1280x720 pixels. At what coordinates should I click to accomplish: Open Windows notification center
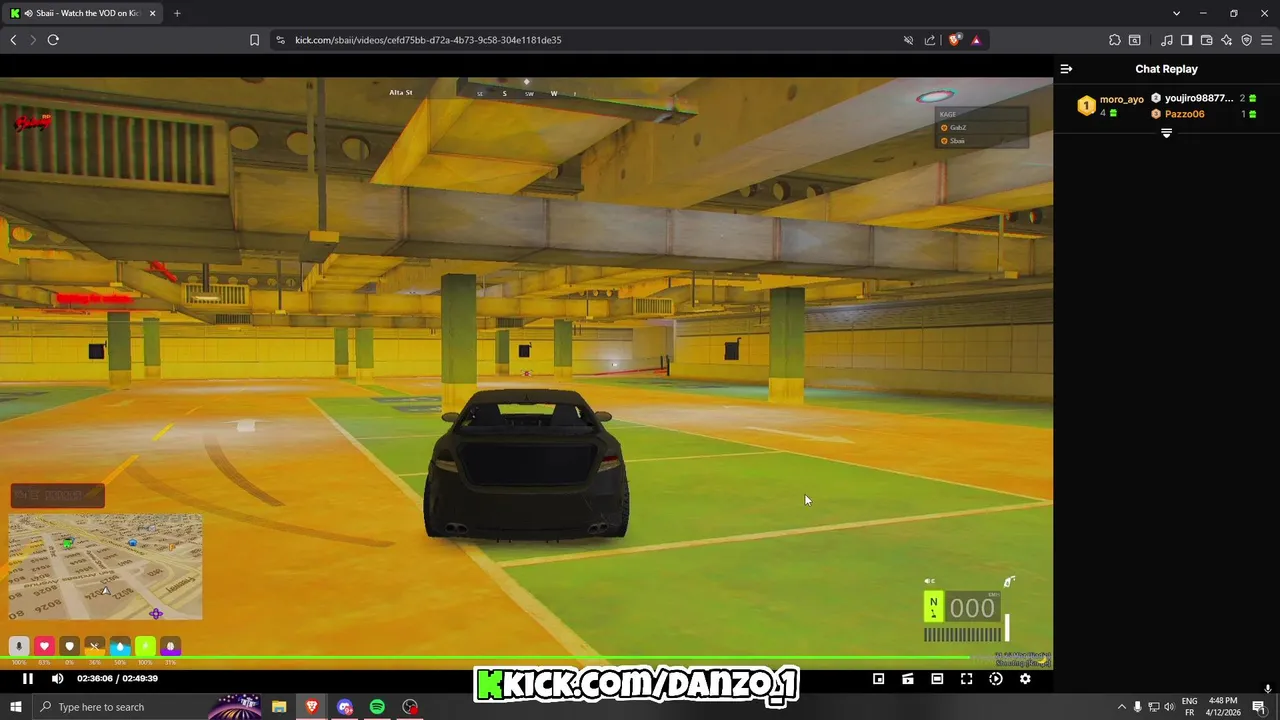coord(1259,707)
